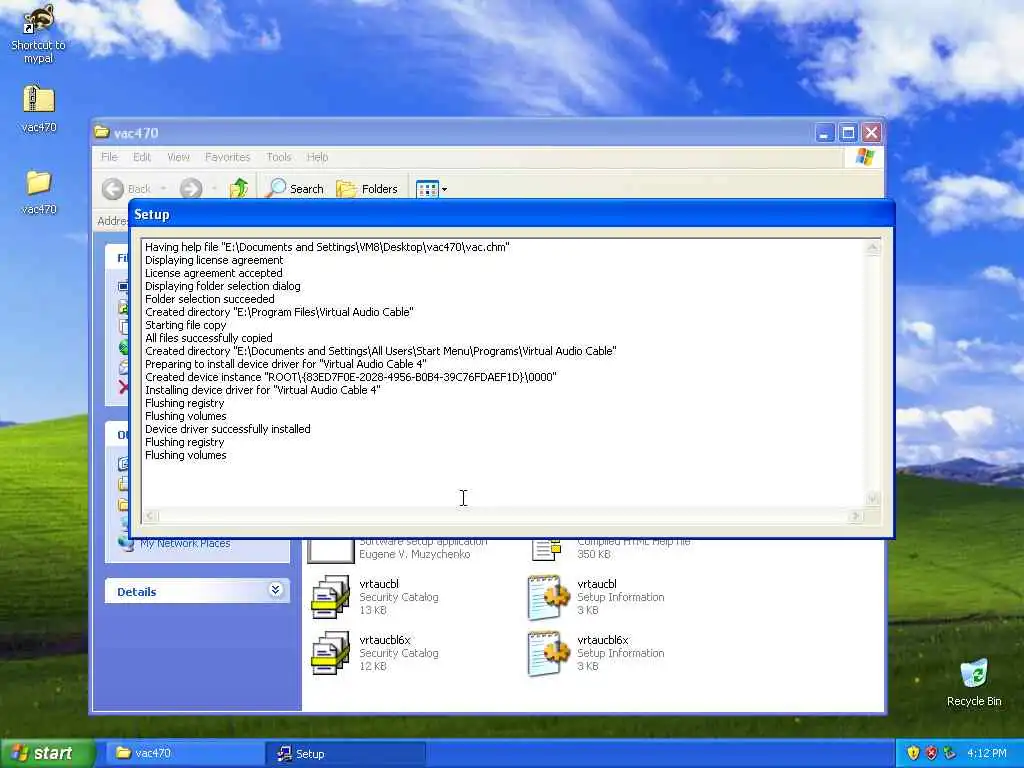Click the security shield tray icon
The image size is (1024, 768).
(x=913, y=753)
